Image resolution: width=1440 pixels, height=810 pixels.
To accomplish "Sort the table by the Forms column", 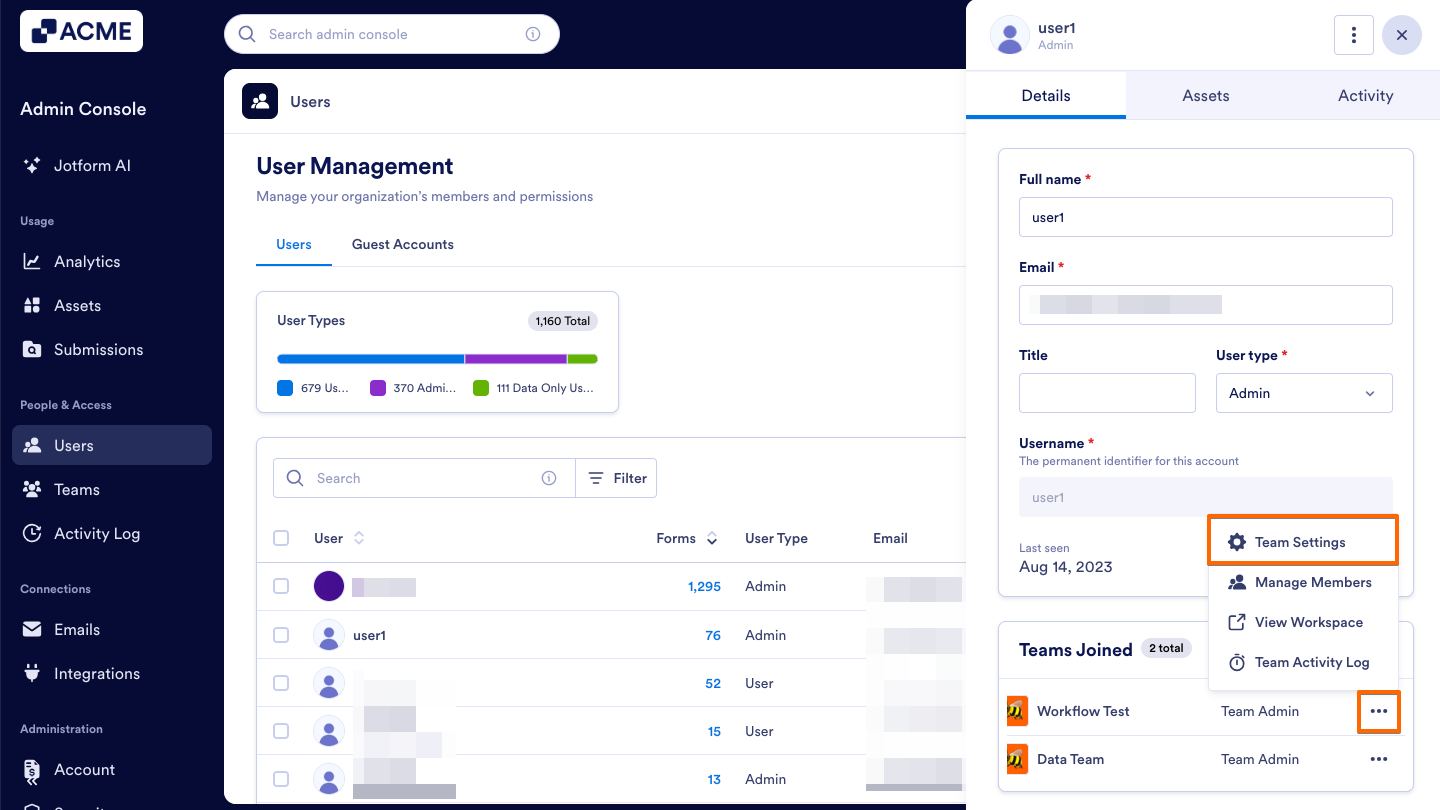I will coord(710,538).
